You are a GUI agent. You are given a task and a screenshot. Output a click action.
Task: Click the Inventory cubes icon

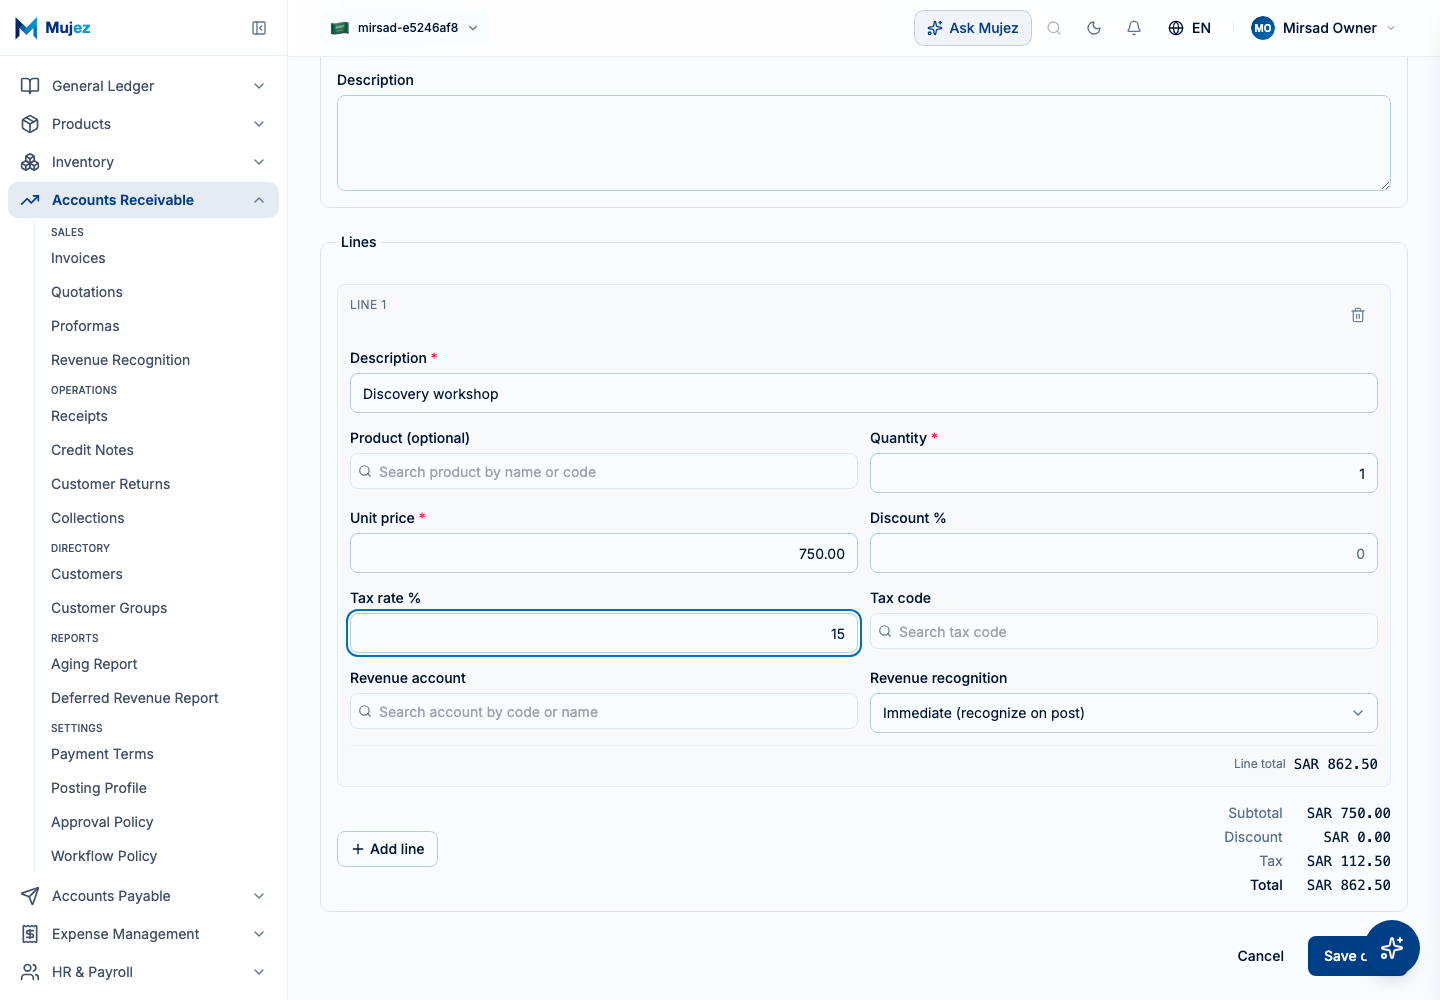coord(30,162)
